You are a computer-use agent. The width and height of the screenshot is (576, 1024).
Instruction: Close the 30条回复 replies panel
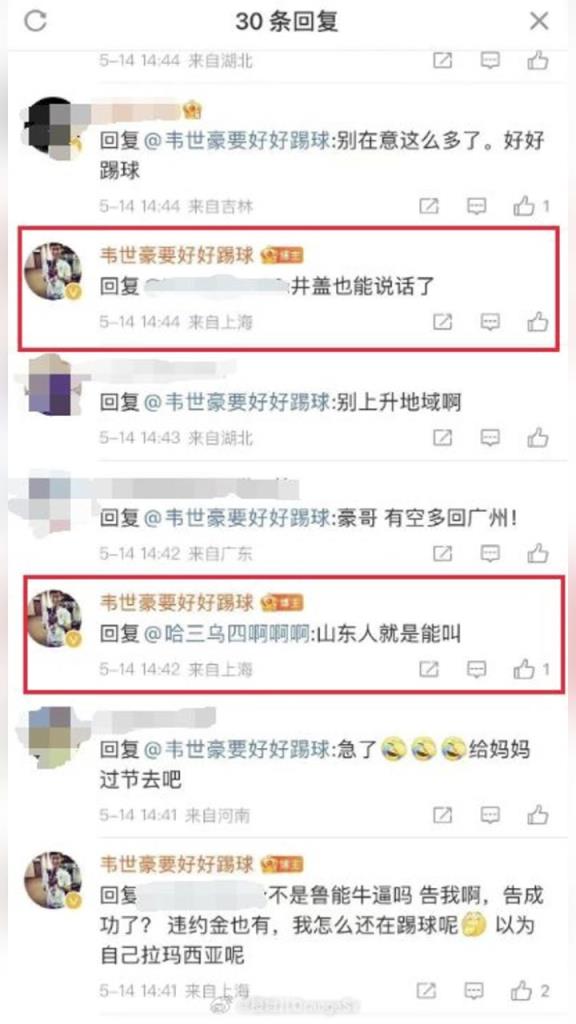[x=539, y=22]
